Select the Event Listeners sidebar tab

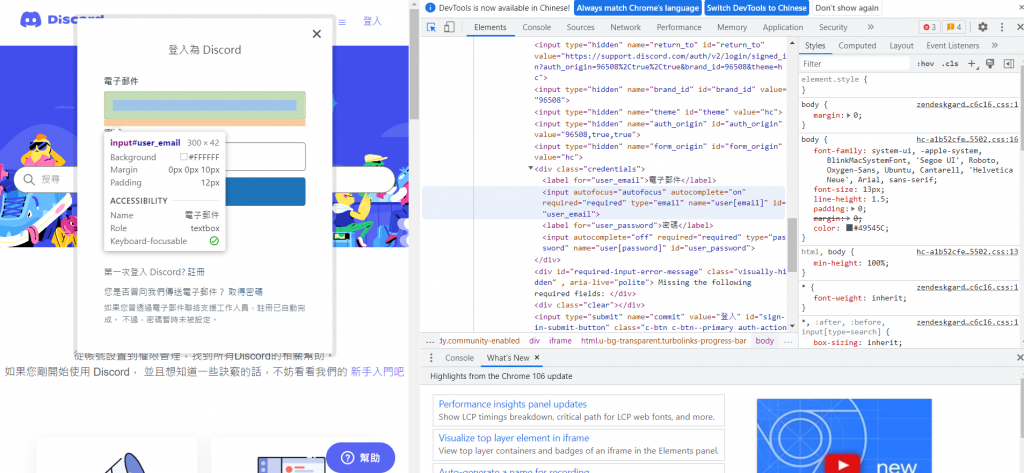(x=953, y=45)
